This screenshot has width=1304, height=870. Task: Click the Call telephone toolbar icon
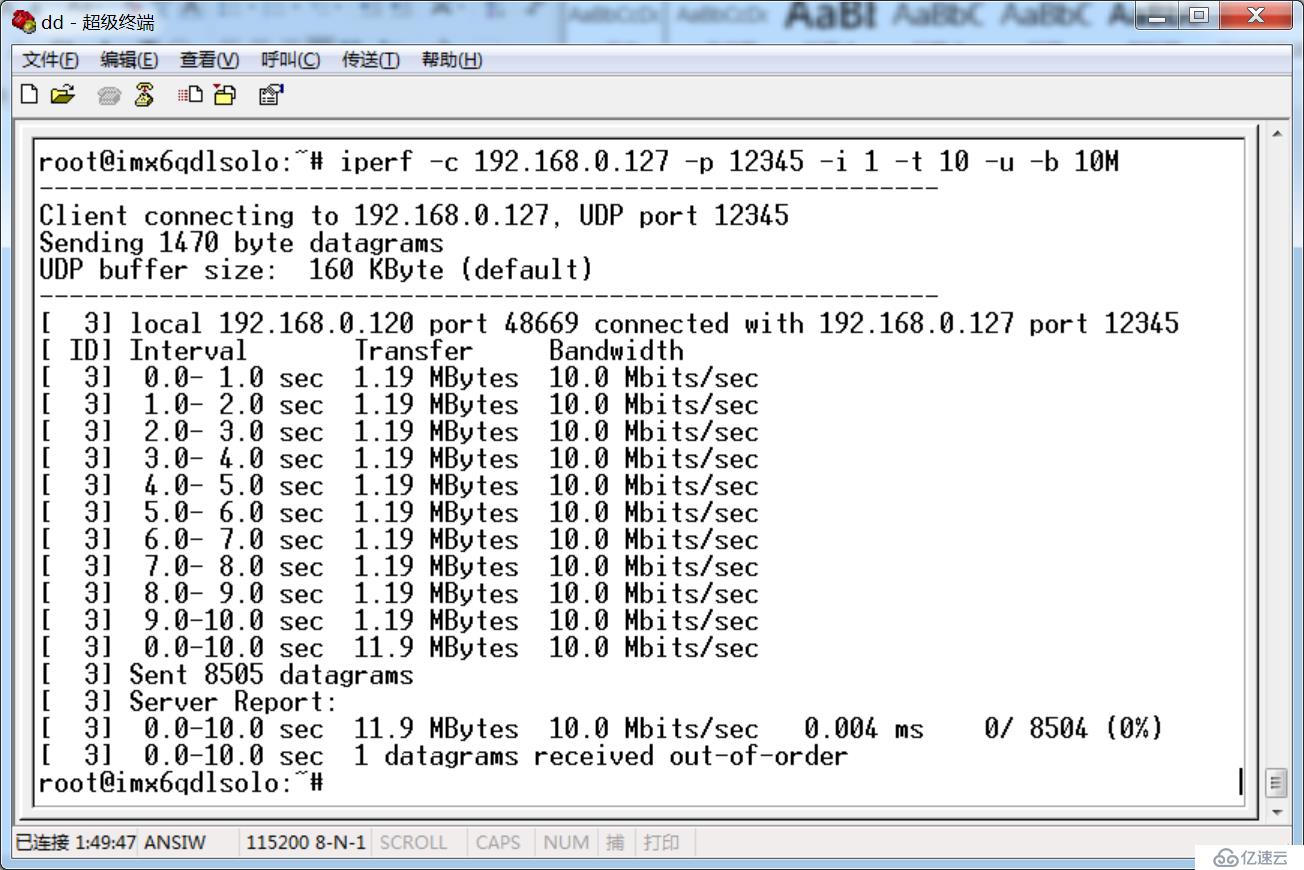tap(110, 95)
